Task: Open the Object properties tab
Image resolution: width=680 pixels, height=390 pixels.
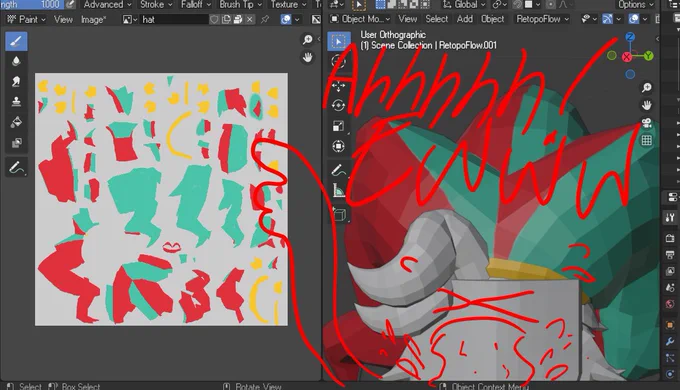Action: tap(670, 324)
